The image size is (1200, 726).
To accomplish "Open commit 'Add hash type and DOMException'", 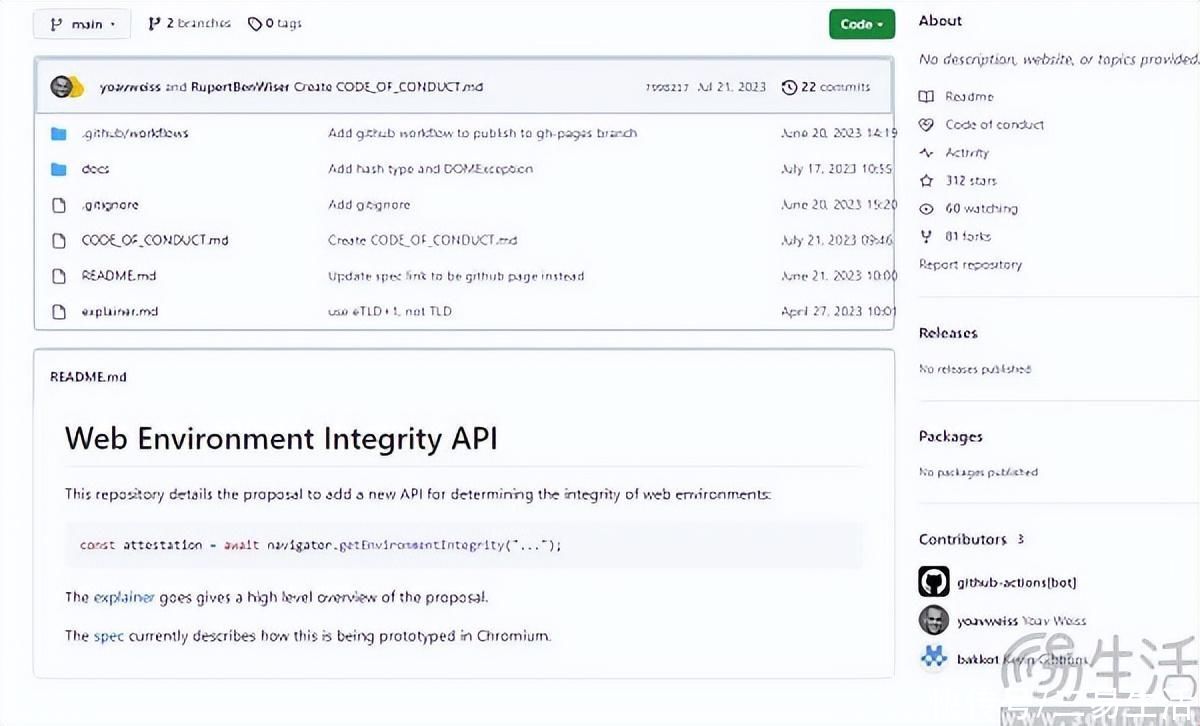I will (x=430, y=169).
